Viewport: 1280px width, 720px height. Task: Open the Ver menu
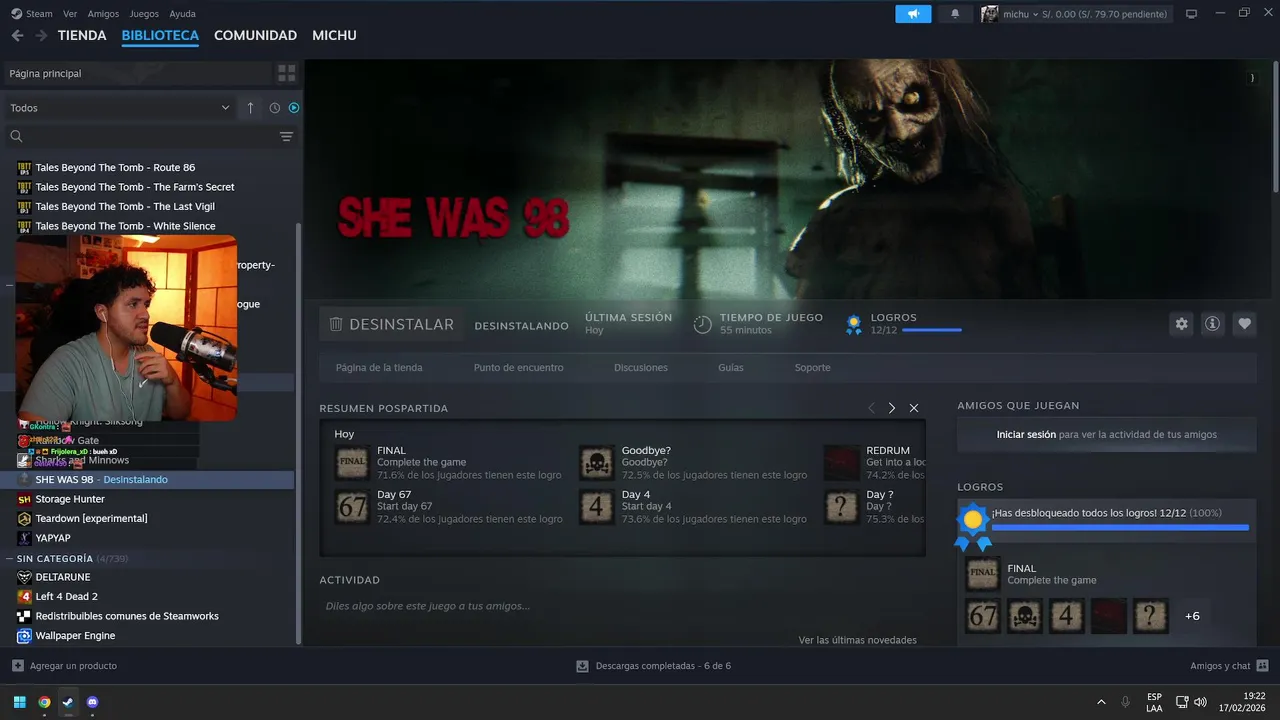tap(70, 14)
